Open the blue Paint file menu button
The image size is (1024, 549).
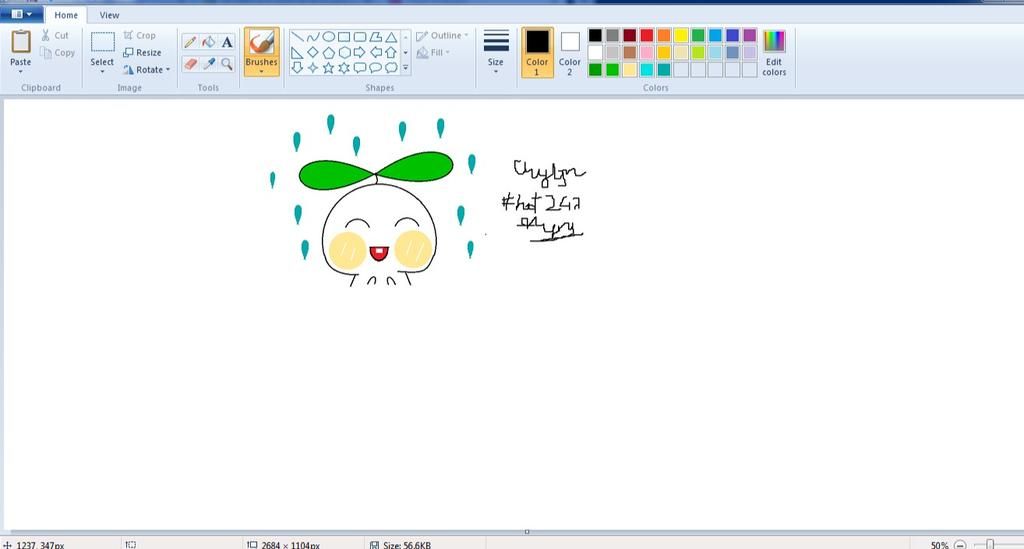(x=22, y=14)
